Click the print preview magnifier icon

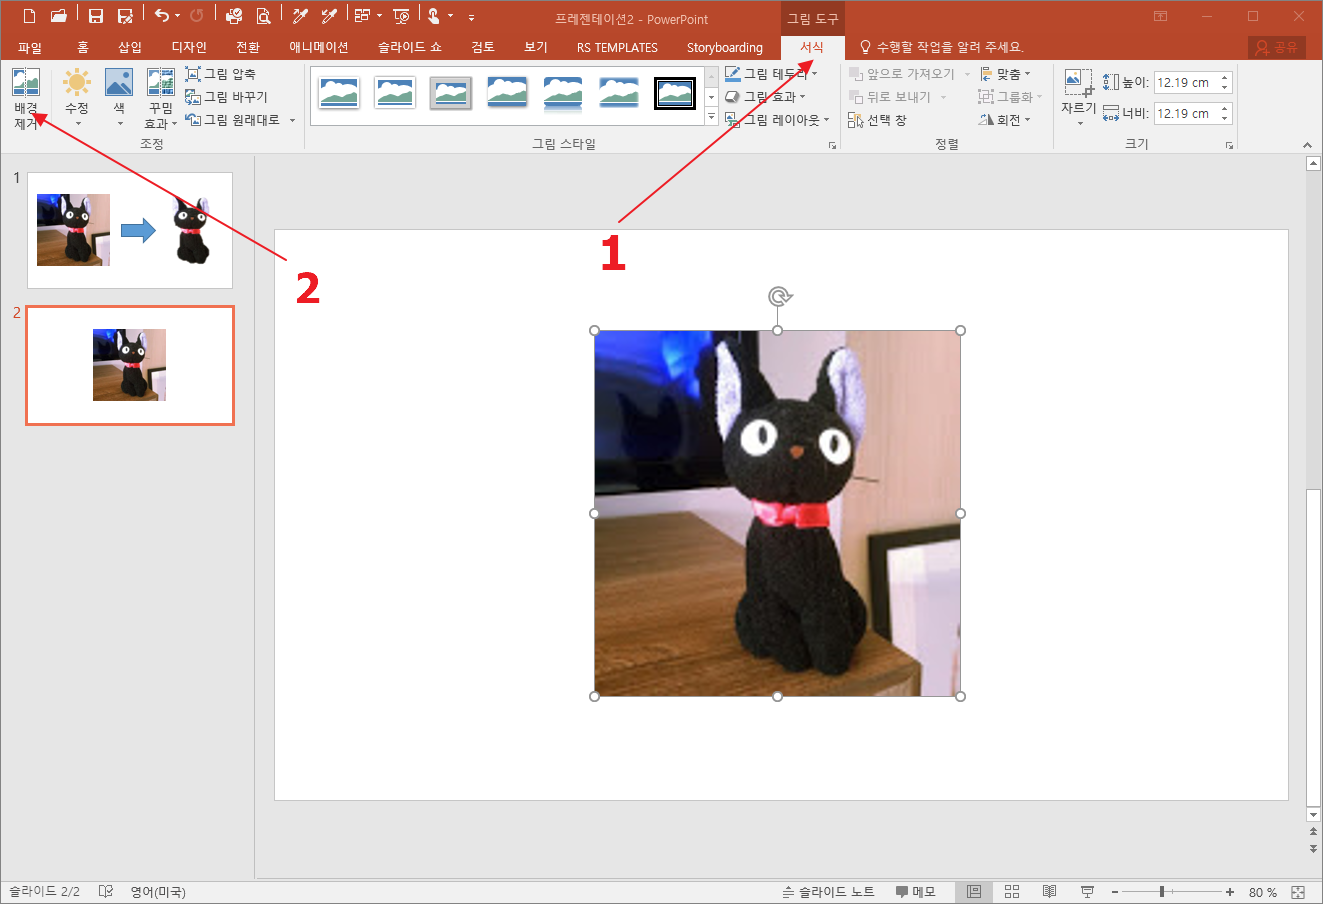(263, 16)
